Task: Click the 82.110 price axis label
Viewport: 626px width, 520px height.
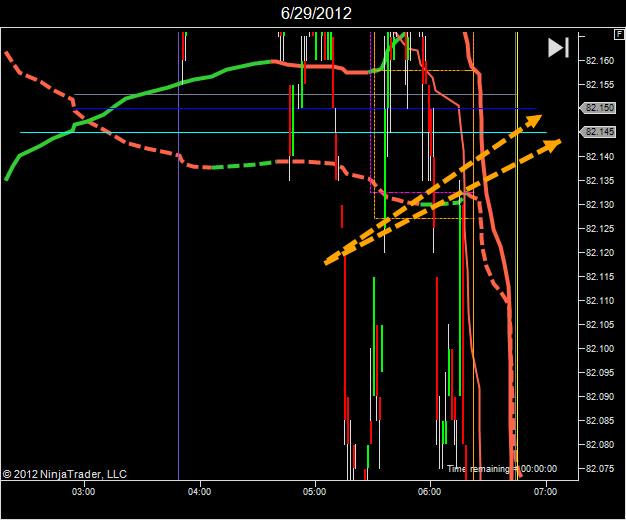Action: [600, 300]
